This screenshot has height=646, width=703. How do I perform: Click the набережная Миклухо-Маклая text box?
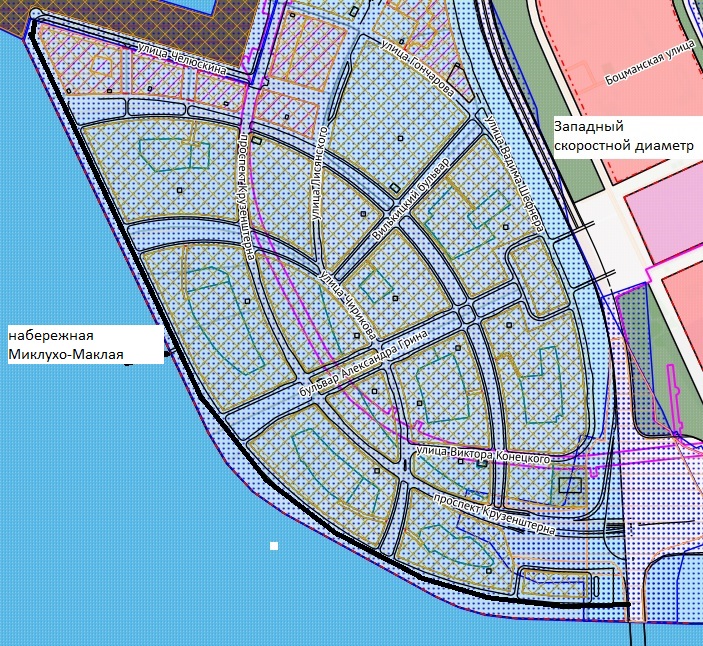(x=83, y=344)
